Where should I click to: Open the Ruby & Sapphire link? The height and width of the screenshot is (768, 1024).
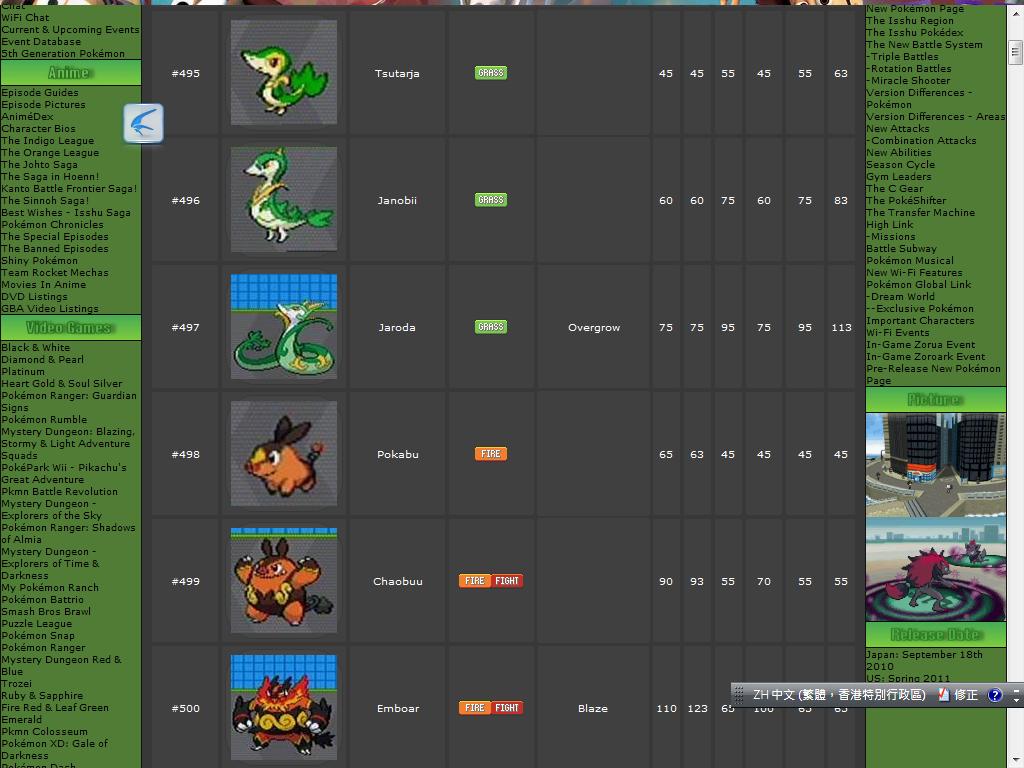[x=42, y=696]
